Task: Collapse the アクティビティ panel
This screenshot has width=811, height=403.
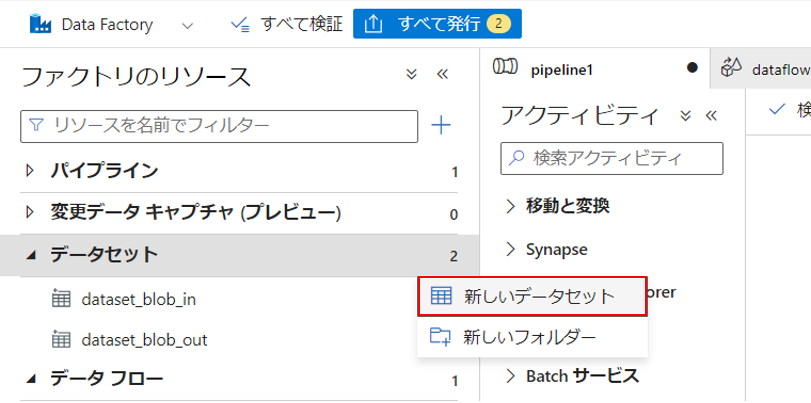Action: [712, 116]
